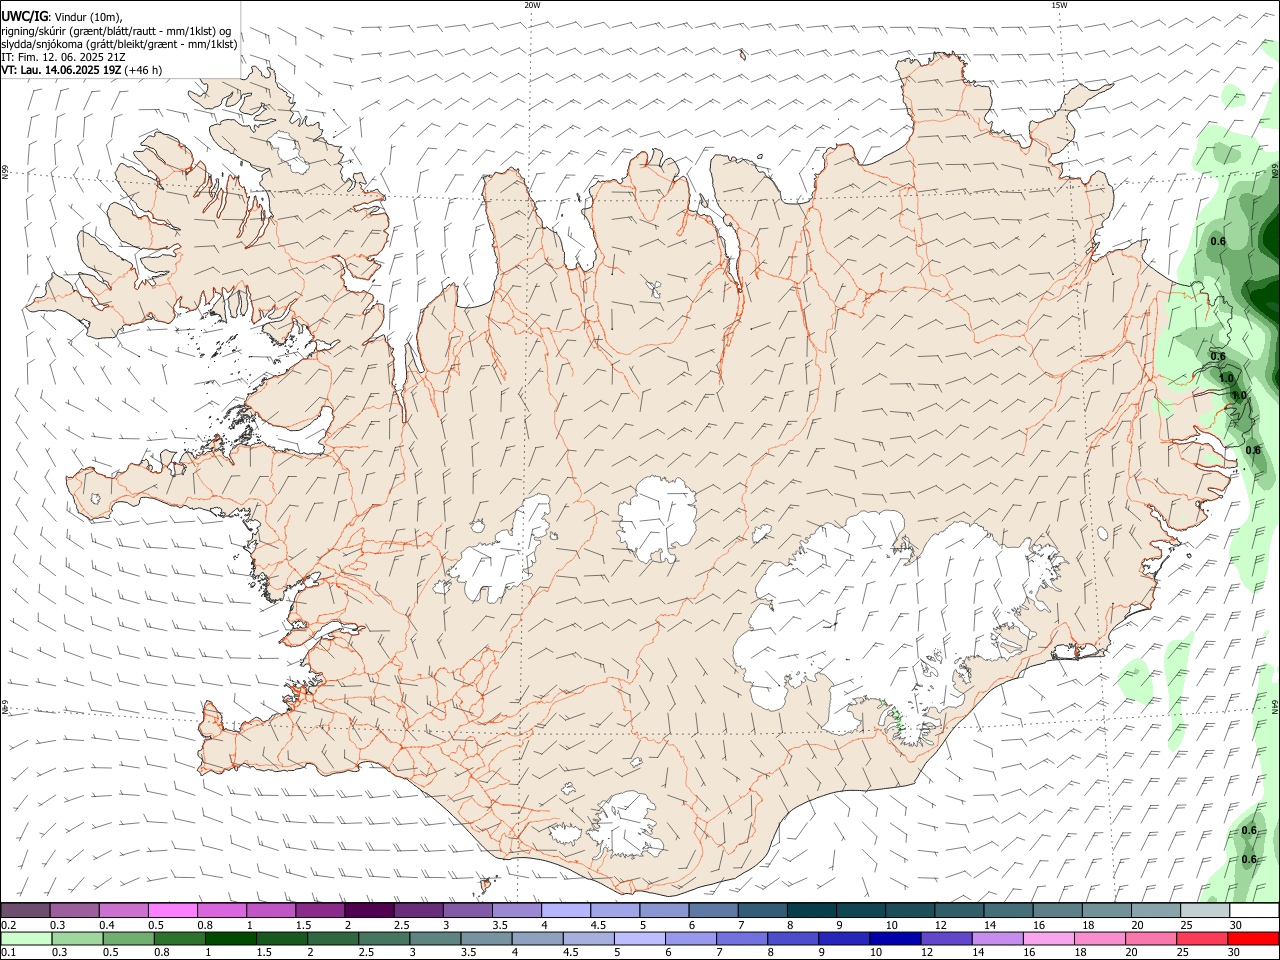Select the teal 12 mm snow legend swatch
The image size is (1280, 960).
point(958,910)
